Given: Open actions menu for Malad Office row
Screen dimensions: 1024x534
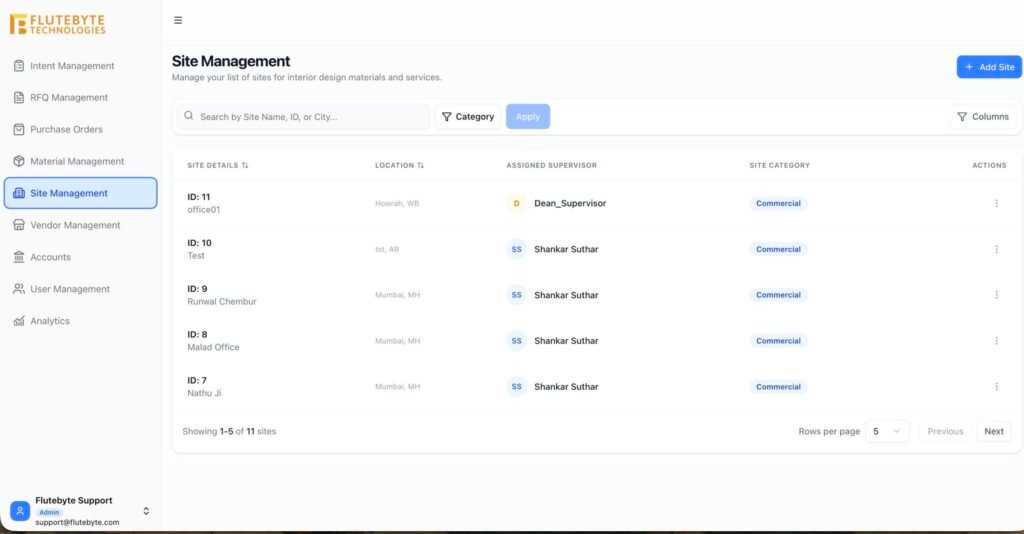Looking at the screenshot, I should pos(997,341).
